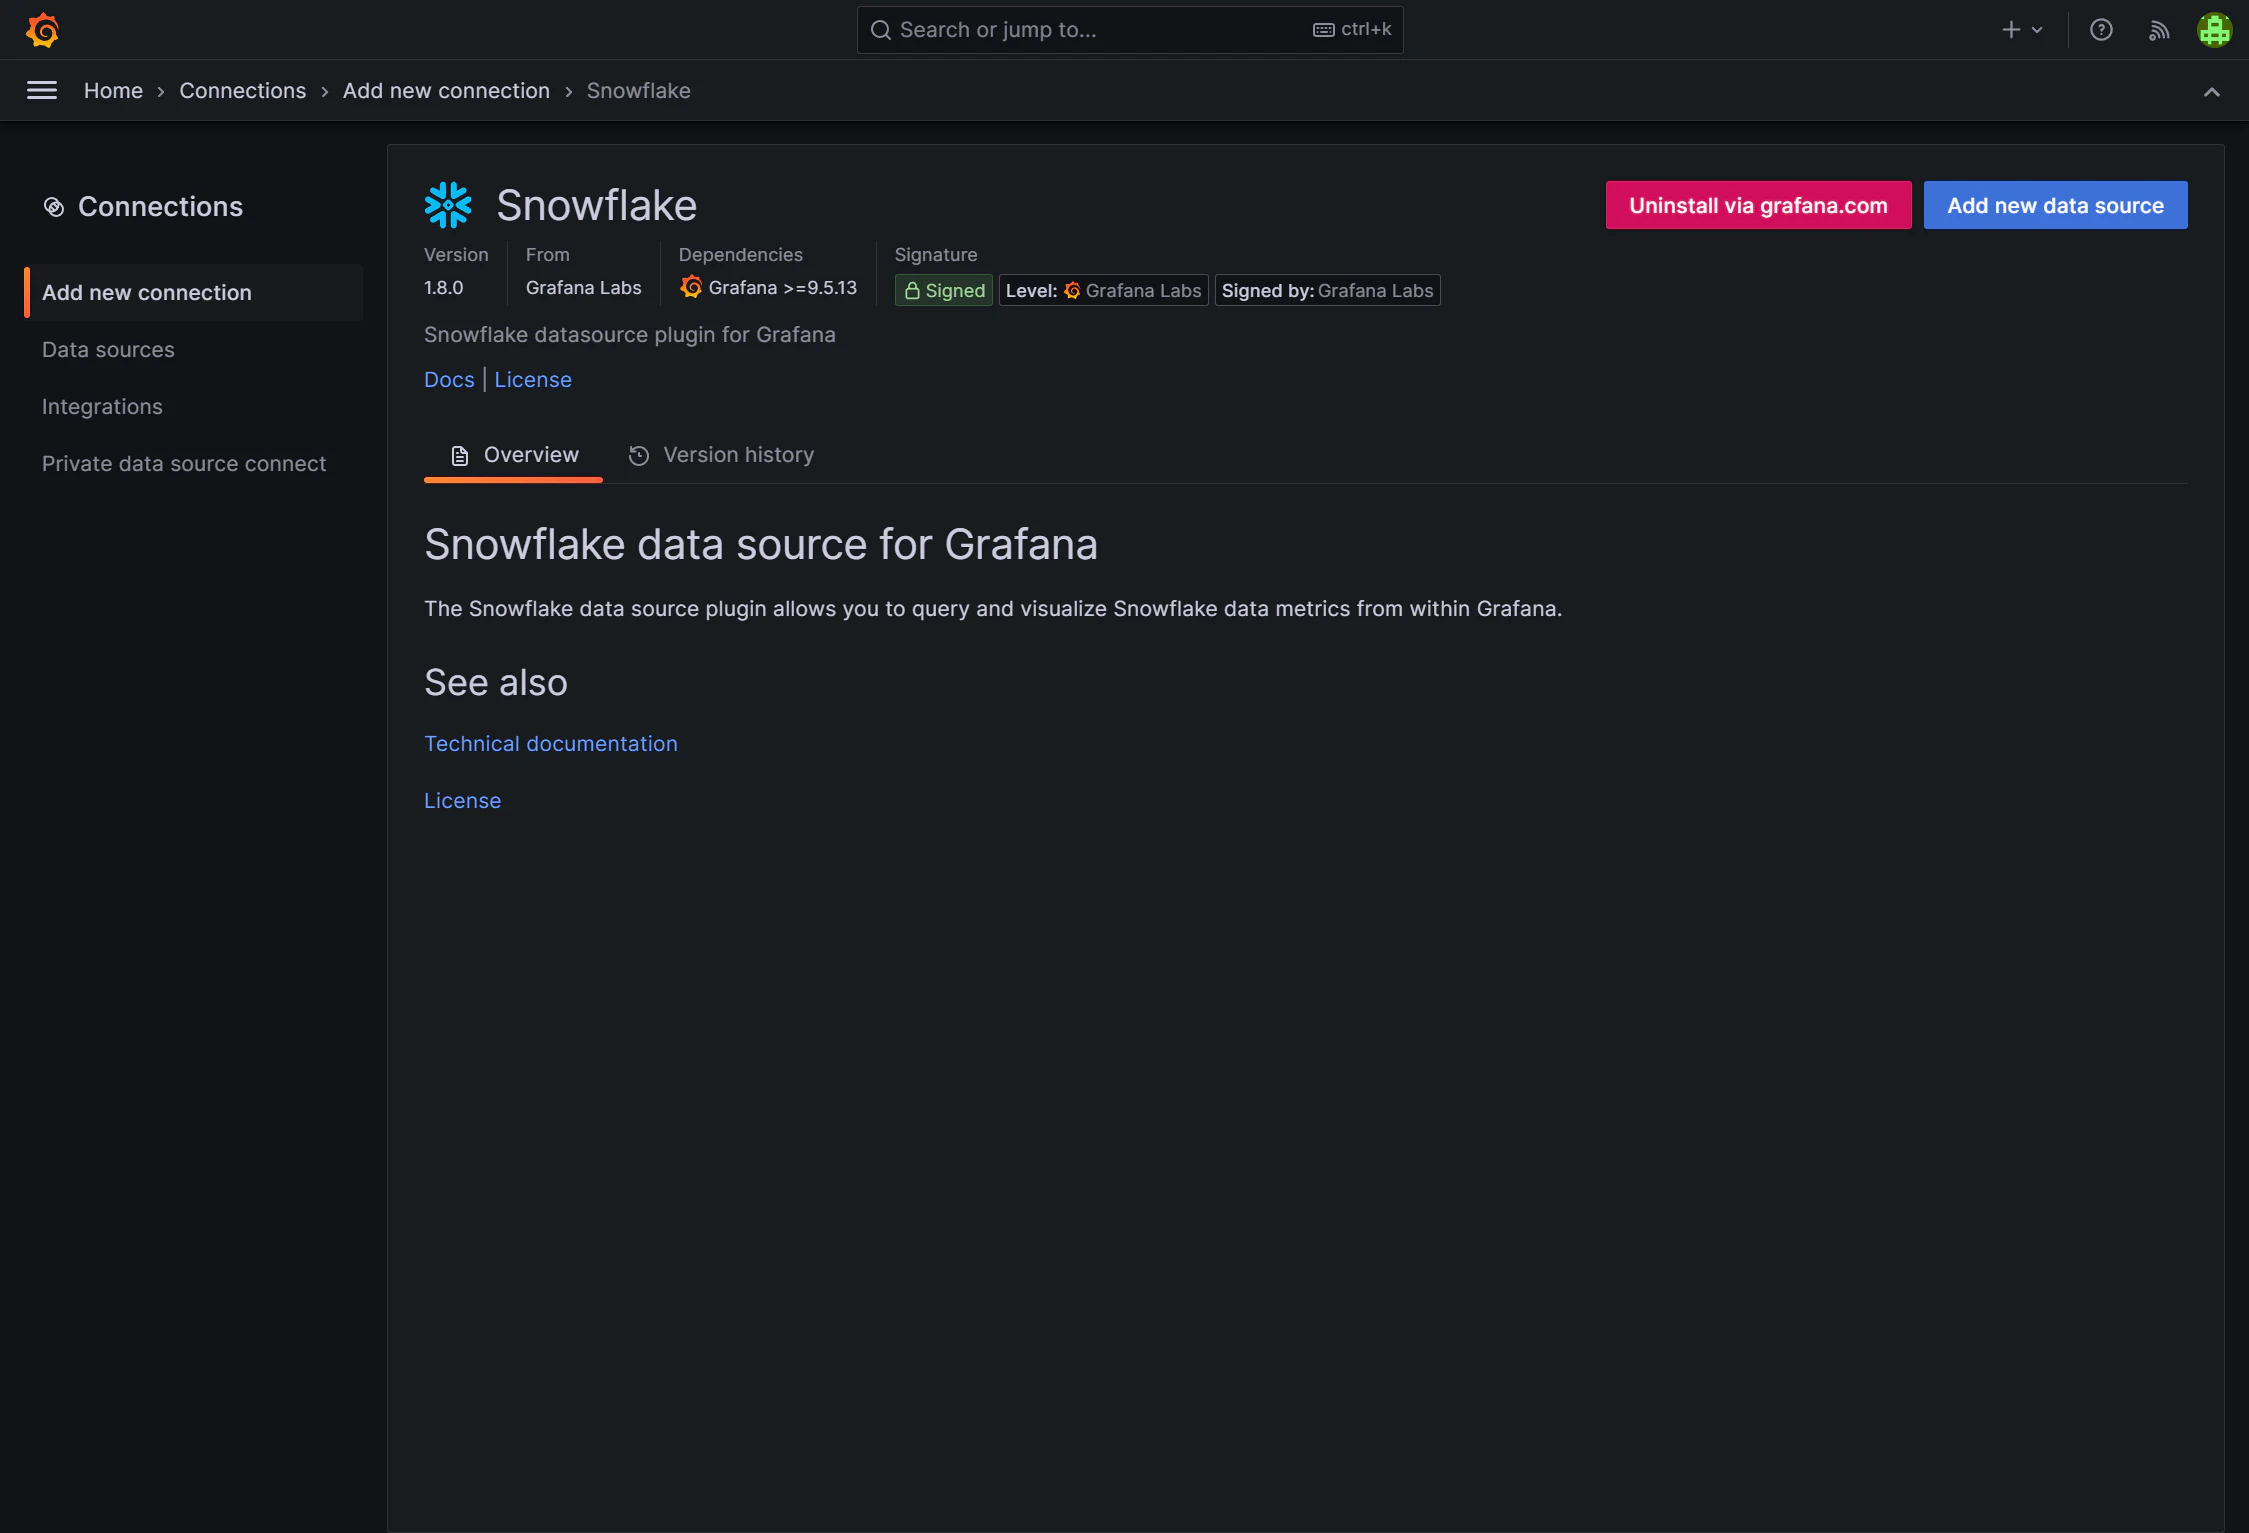The height and width of the screenshot is (1533, 2249).
Task: Click the lock icon in Signed badge
Action: [x=912, y=291]
